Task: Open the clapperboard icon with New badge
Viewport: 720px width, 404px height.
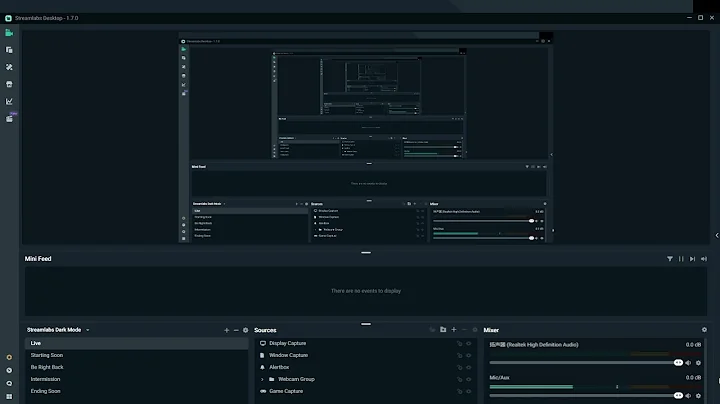Action: [x=10, y=118]
